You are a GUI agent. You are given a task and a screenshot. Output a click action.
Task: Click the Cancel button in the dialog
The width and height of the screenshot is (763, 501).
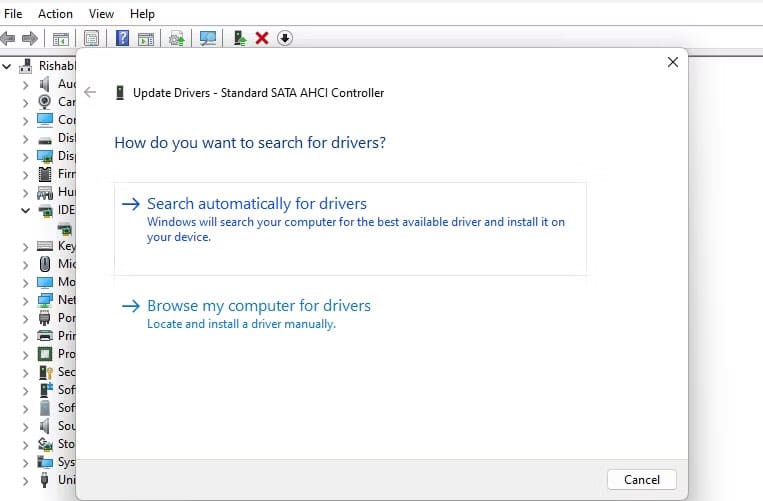(x=642, y=480)
